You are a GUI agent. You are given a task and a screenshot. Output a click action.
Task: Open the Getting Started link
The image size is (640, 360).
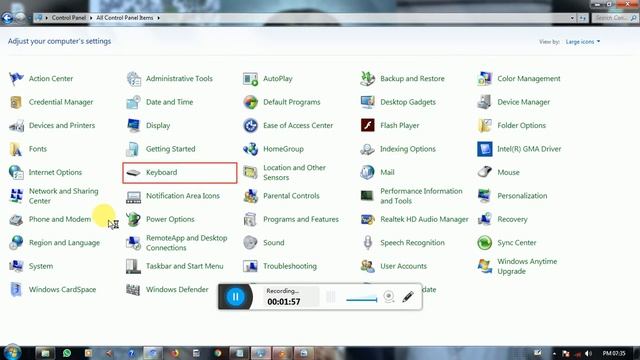(x=171, y=149)
